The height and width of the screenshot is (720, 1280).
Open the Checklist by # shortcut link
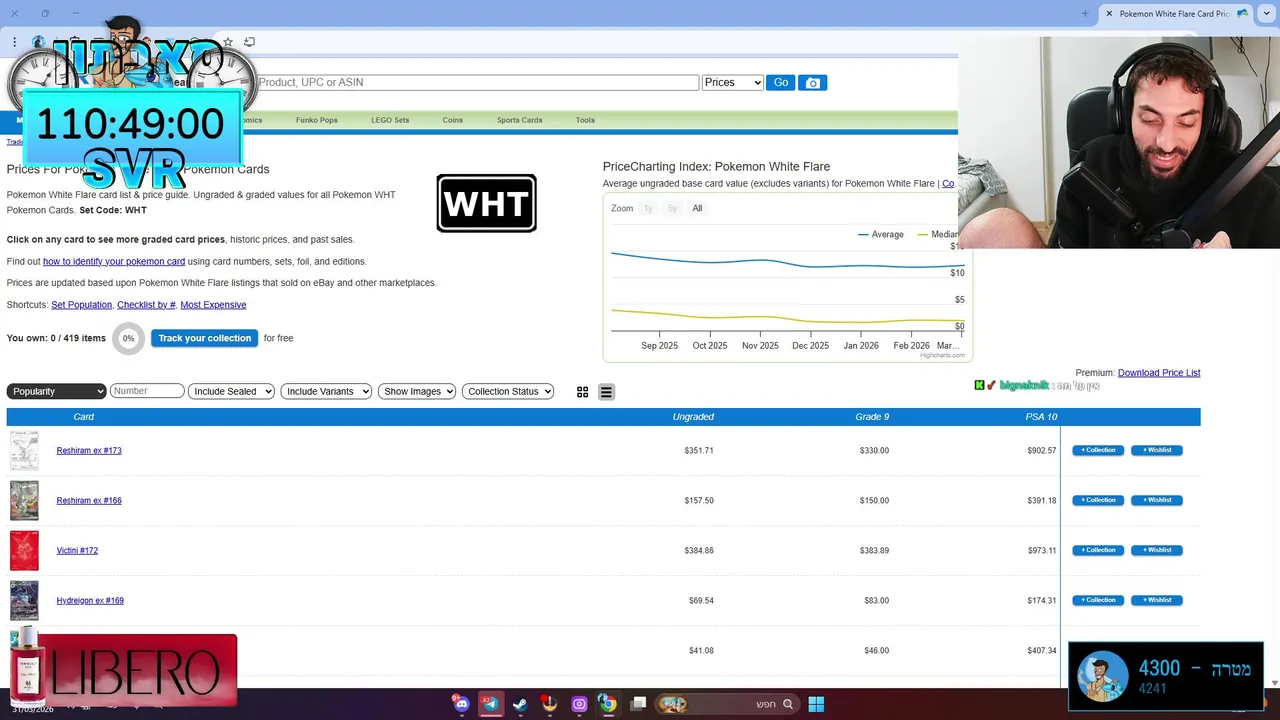[146, 305]
